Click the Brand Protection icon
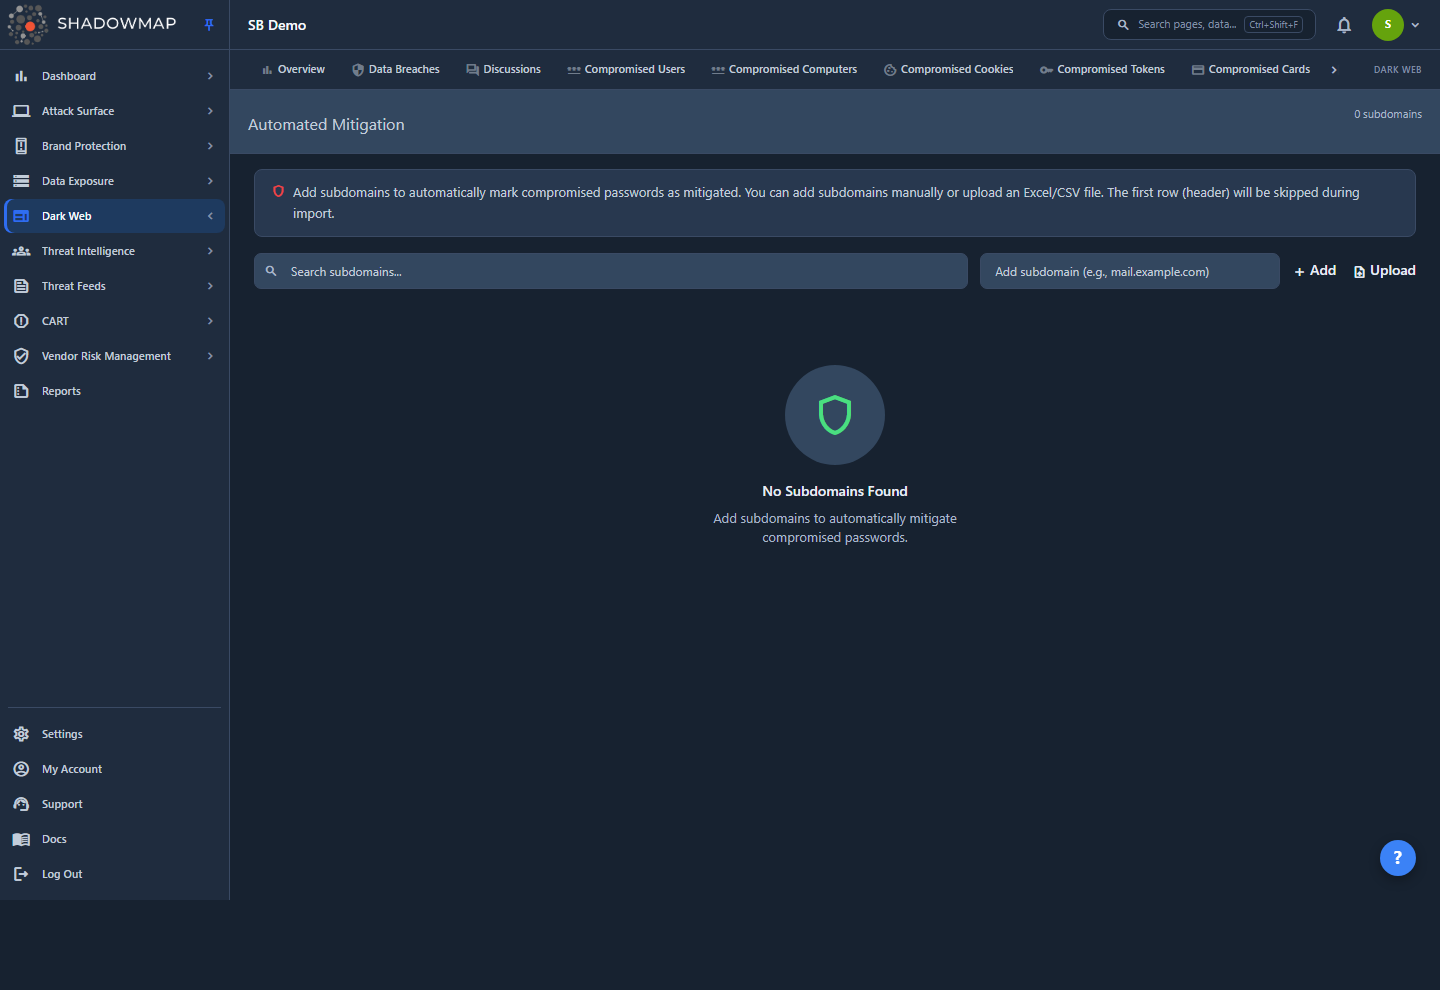The width and height of the screenshot is (1440, 990). 21,146
